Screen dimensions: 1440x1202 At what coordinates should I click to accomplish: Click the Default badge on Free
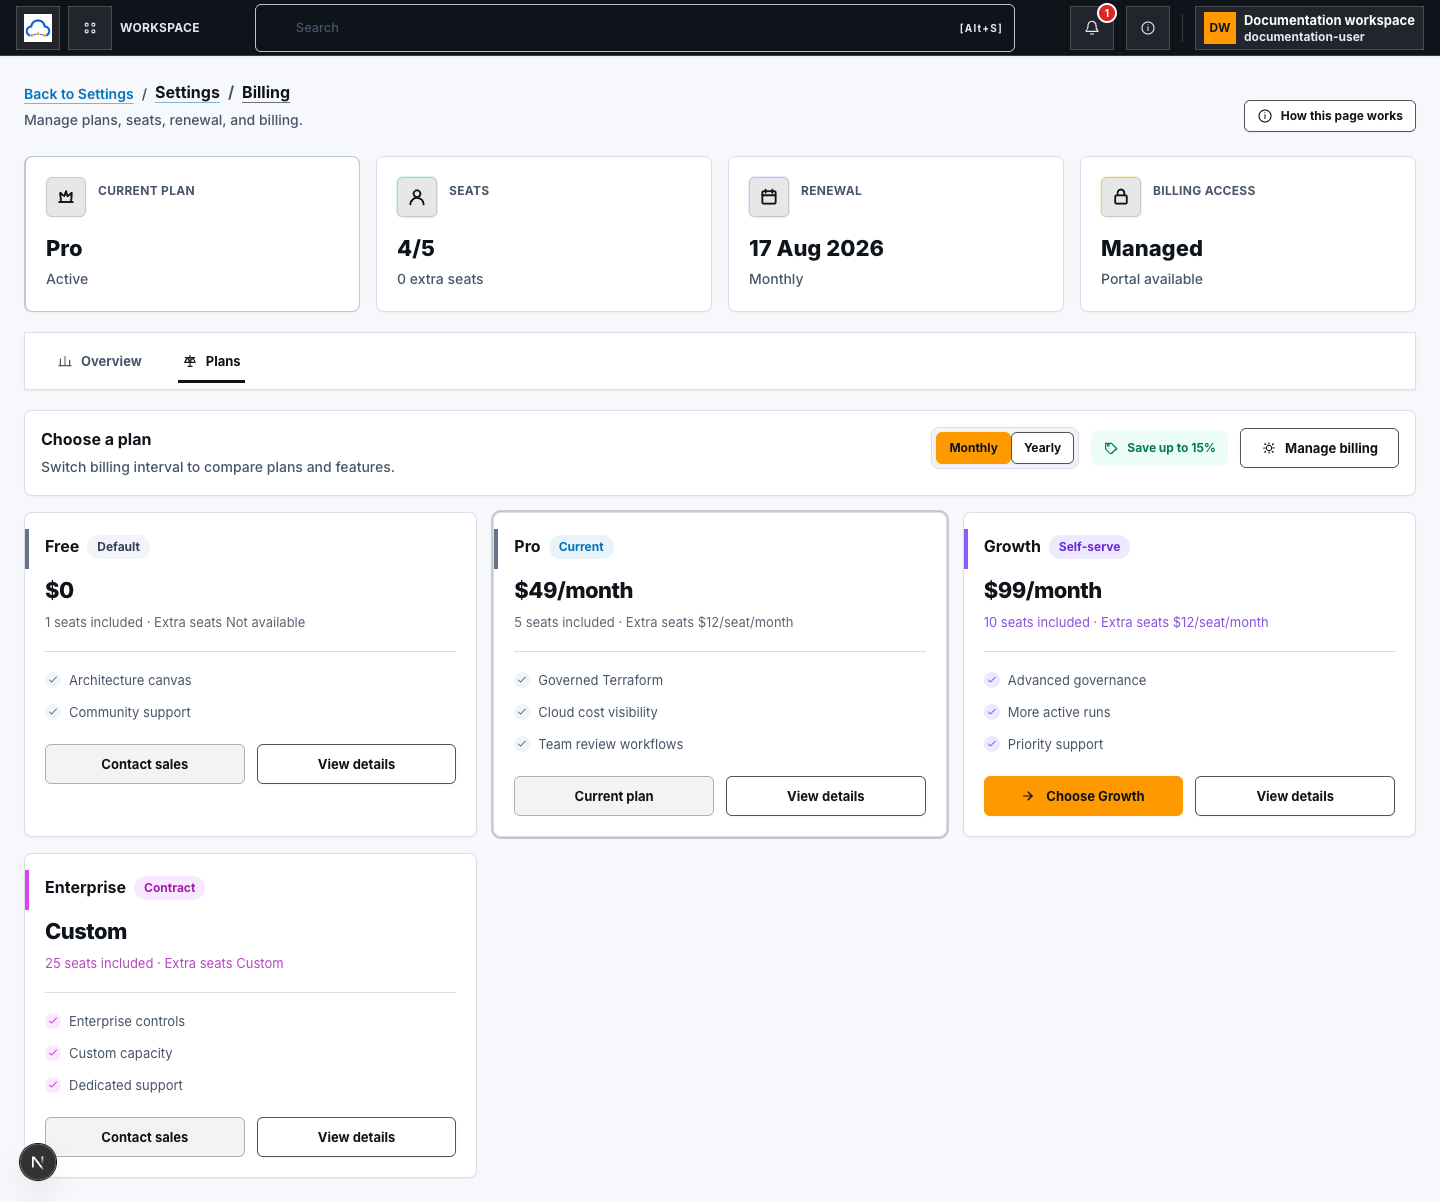pyautogui.click(x=118, y=547)
